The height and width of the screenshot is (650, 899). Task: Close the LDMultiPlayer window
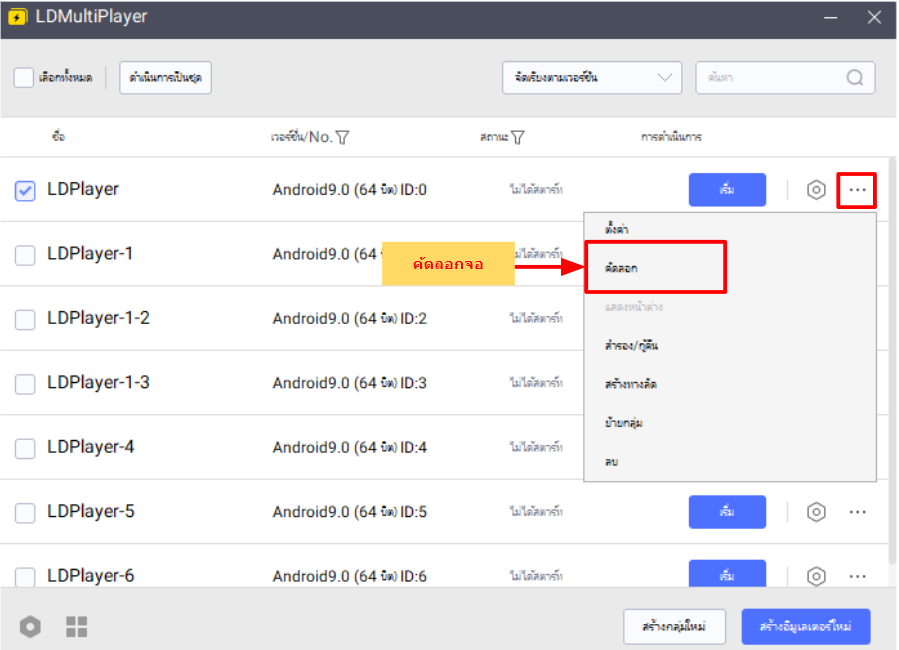point(874,18)
